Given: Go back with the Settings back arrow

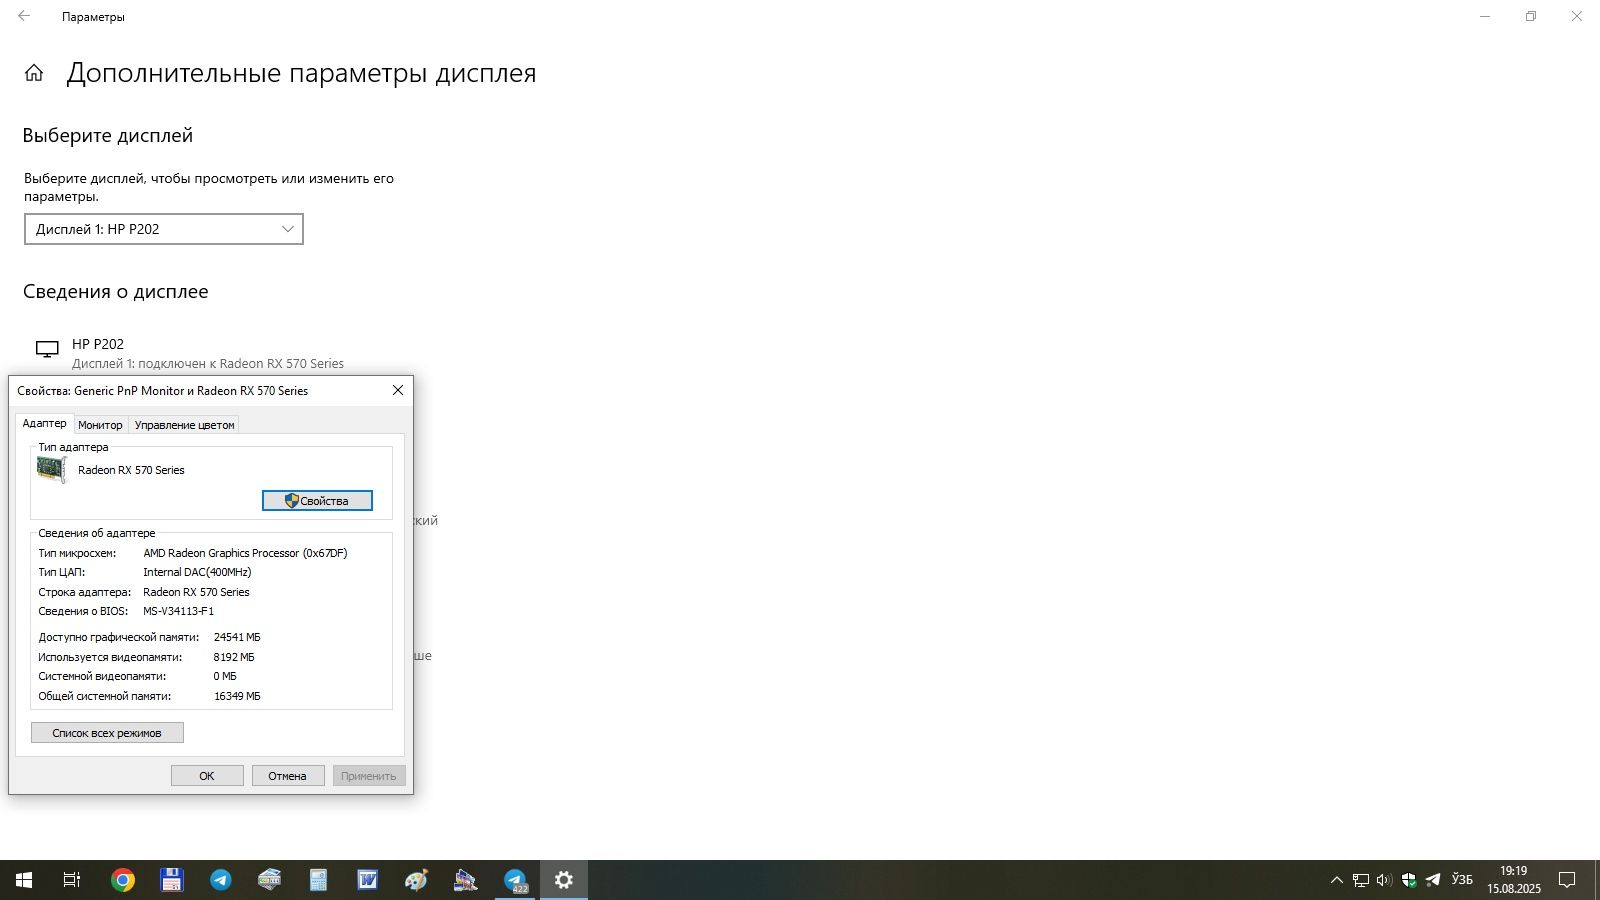Looking at the screenshot, I should coord(24,16).
